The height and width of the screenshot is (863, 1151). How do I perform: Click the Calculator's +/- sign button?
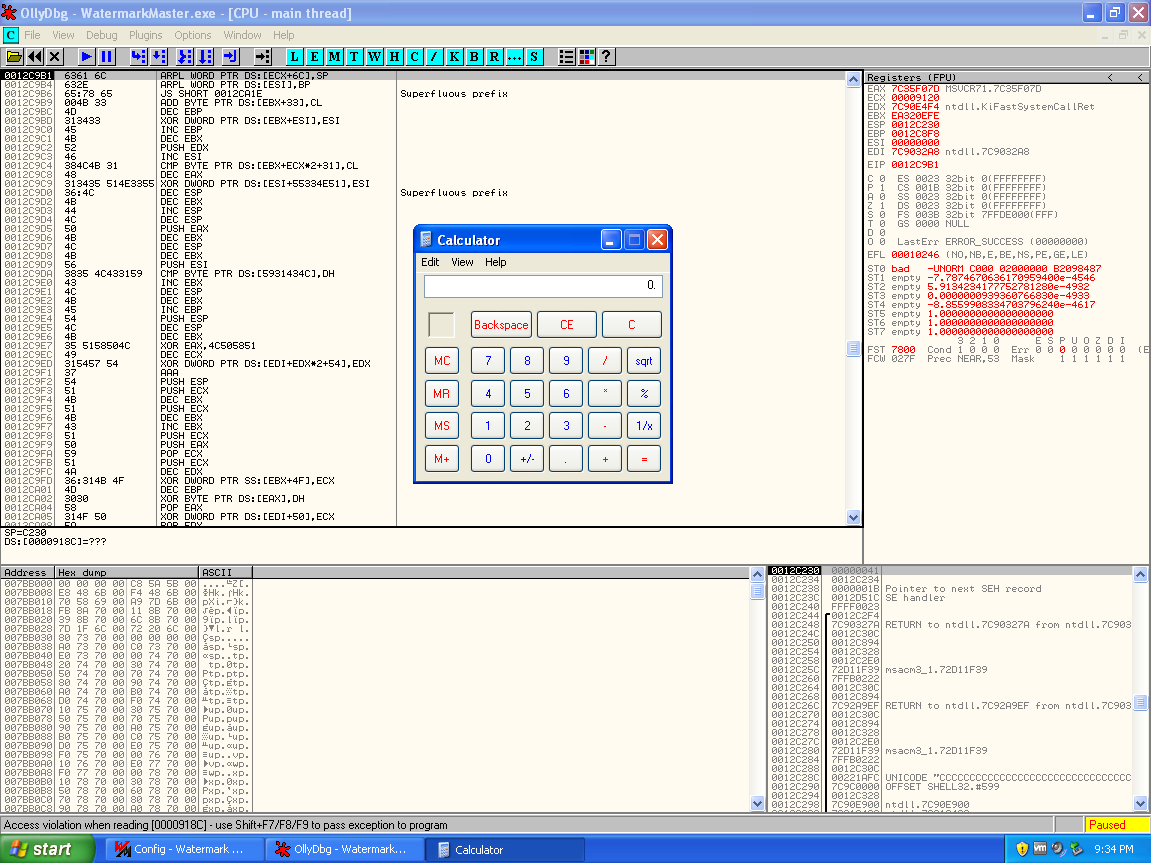pos(527,459)
